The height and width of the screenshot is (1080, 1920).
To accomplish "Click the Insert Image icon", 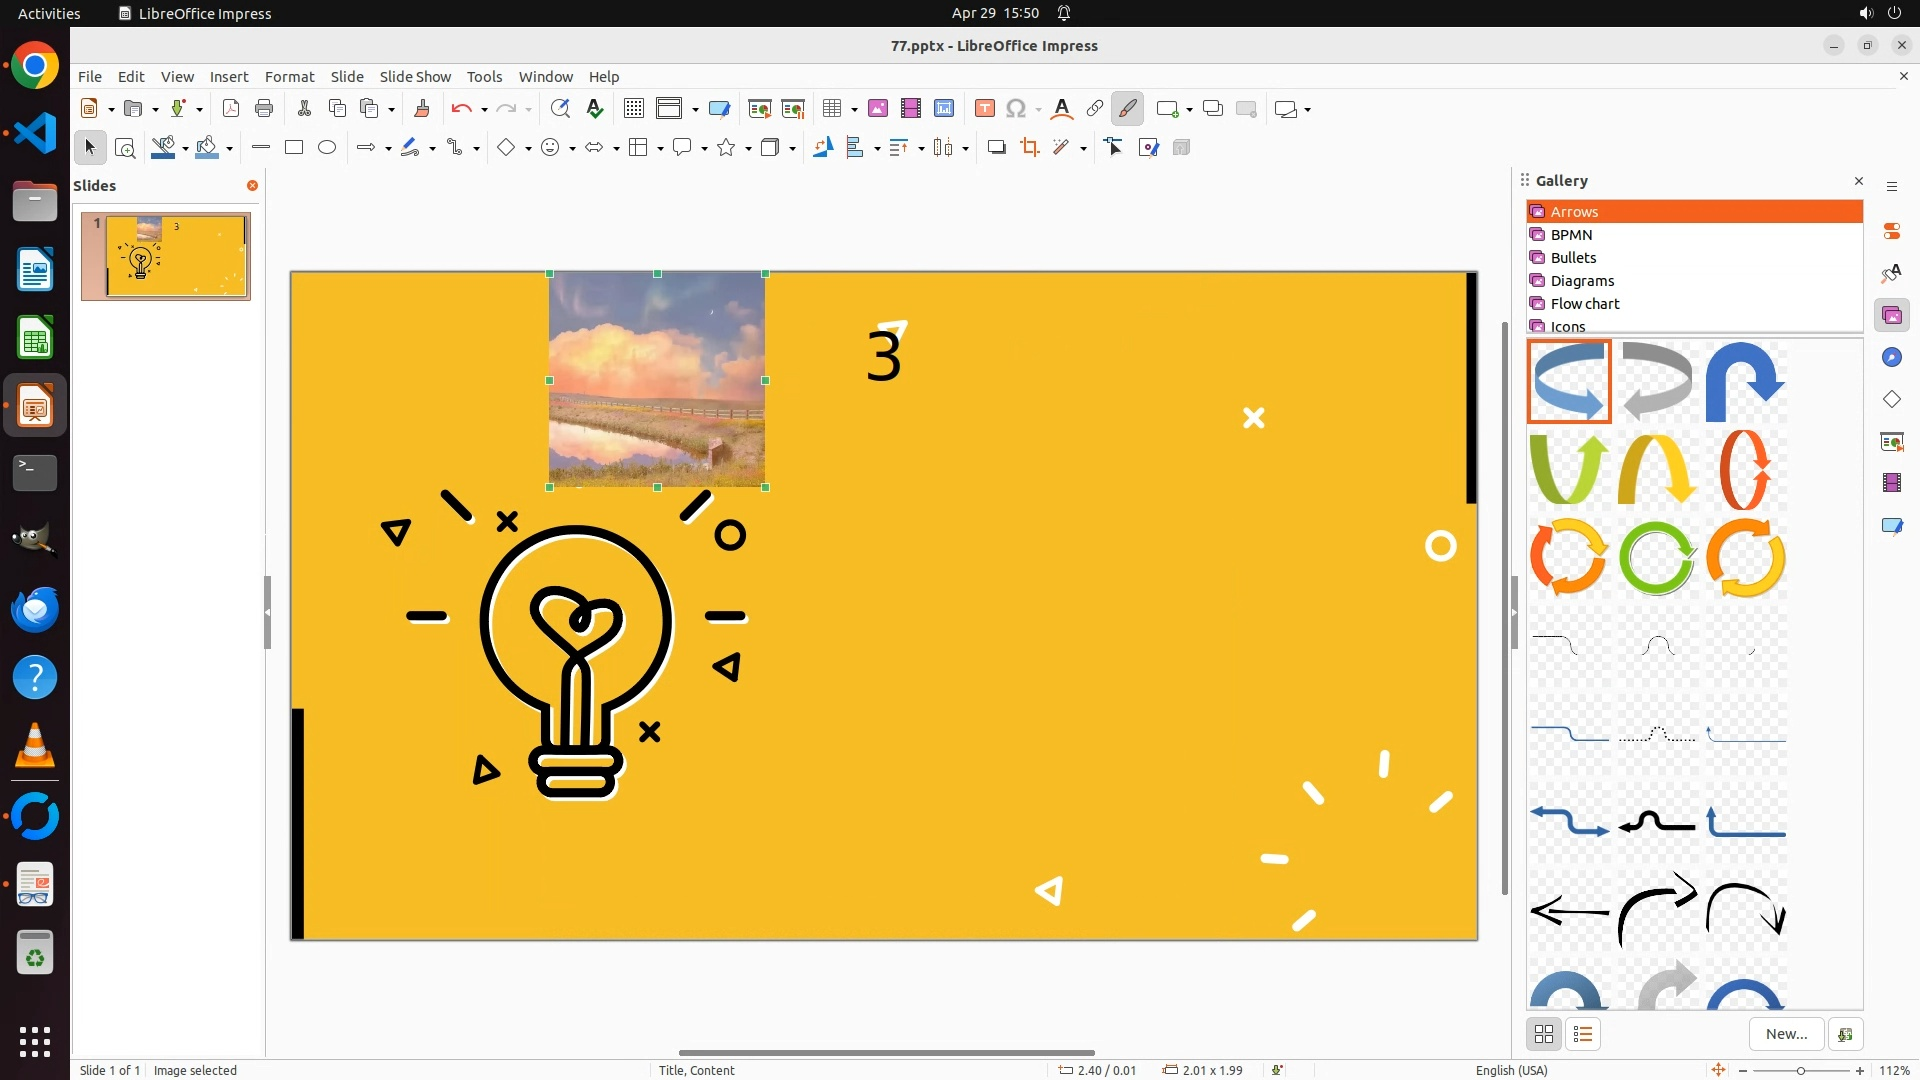I will 878,109.
